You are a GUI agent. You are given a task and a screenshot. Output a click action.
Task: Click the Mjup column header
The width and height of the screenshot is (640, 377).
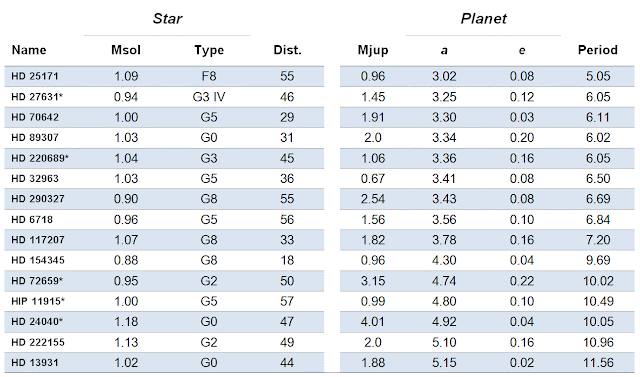[x=373, y=50]
